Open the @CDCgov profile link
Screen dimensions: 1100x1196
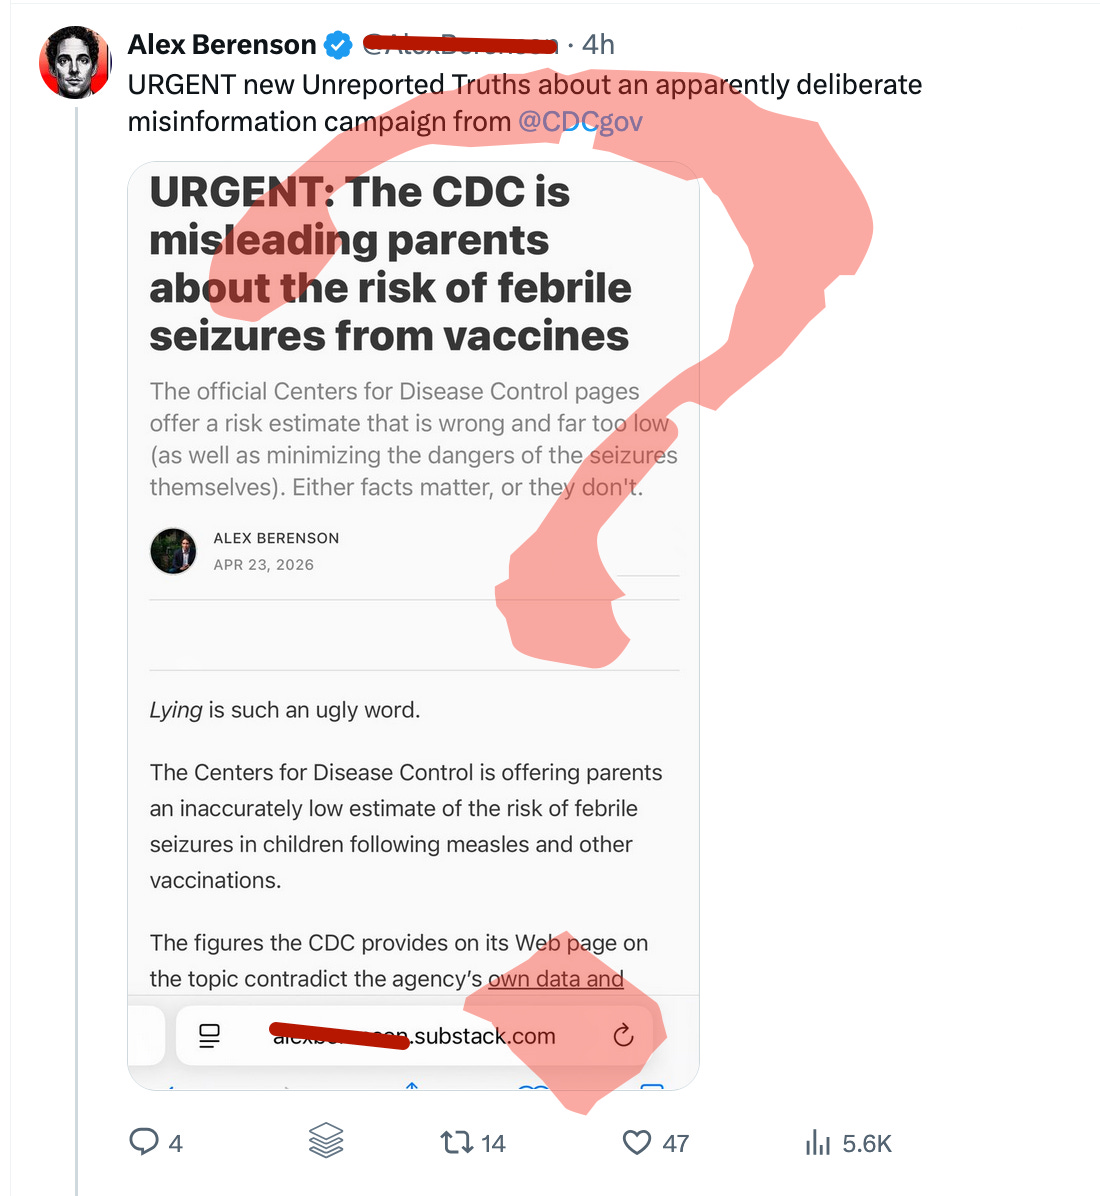(582, 121)
